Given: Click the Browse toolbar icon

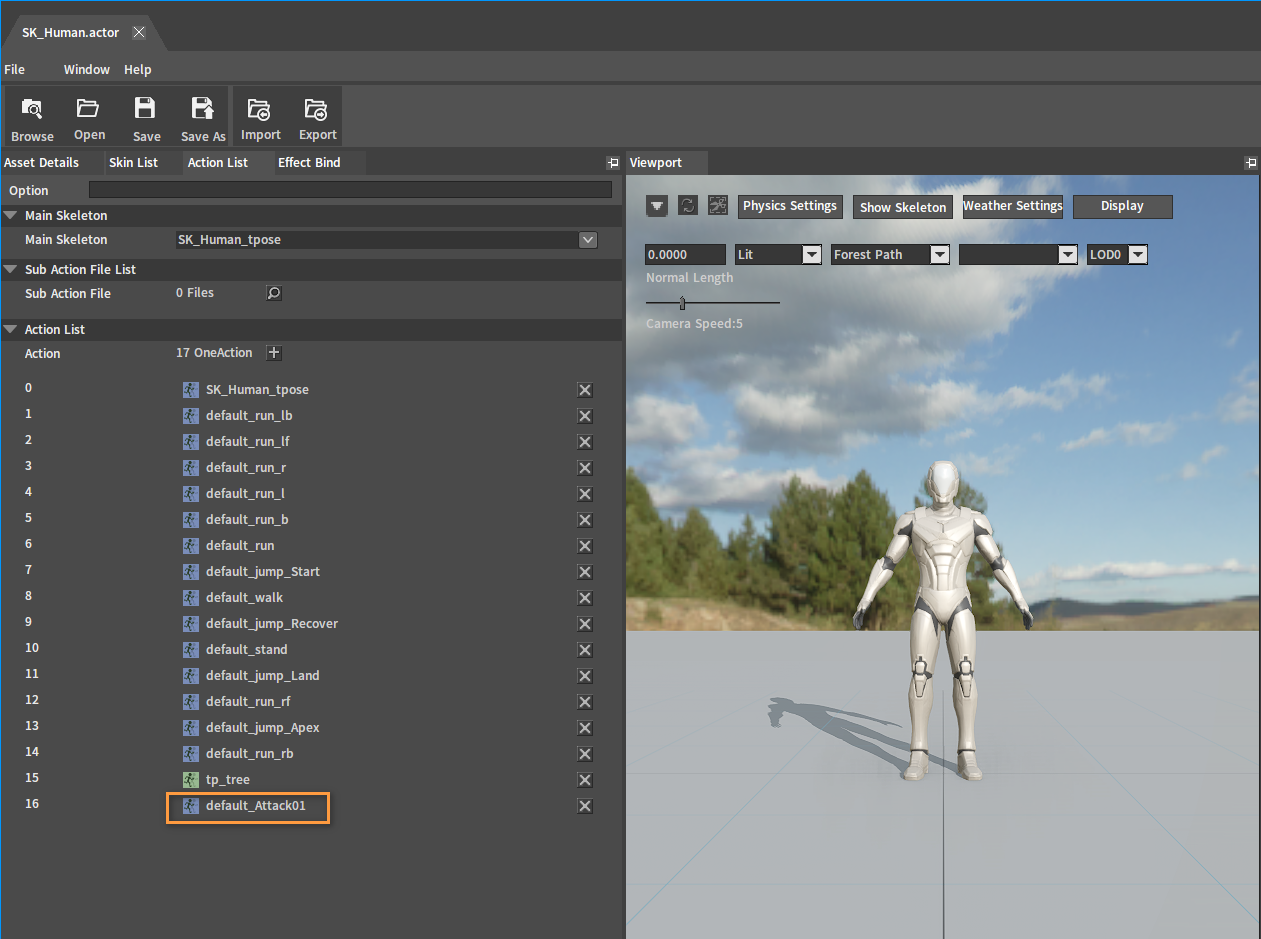Looking at the screenshot, I should click(x=32, y=117).
